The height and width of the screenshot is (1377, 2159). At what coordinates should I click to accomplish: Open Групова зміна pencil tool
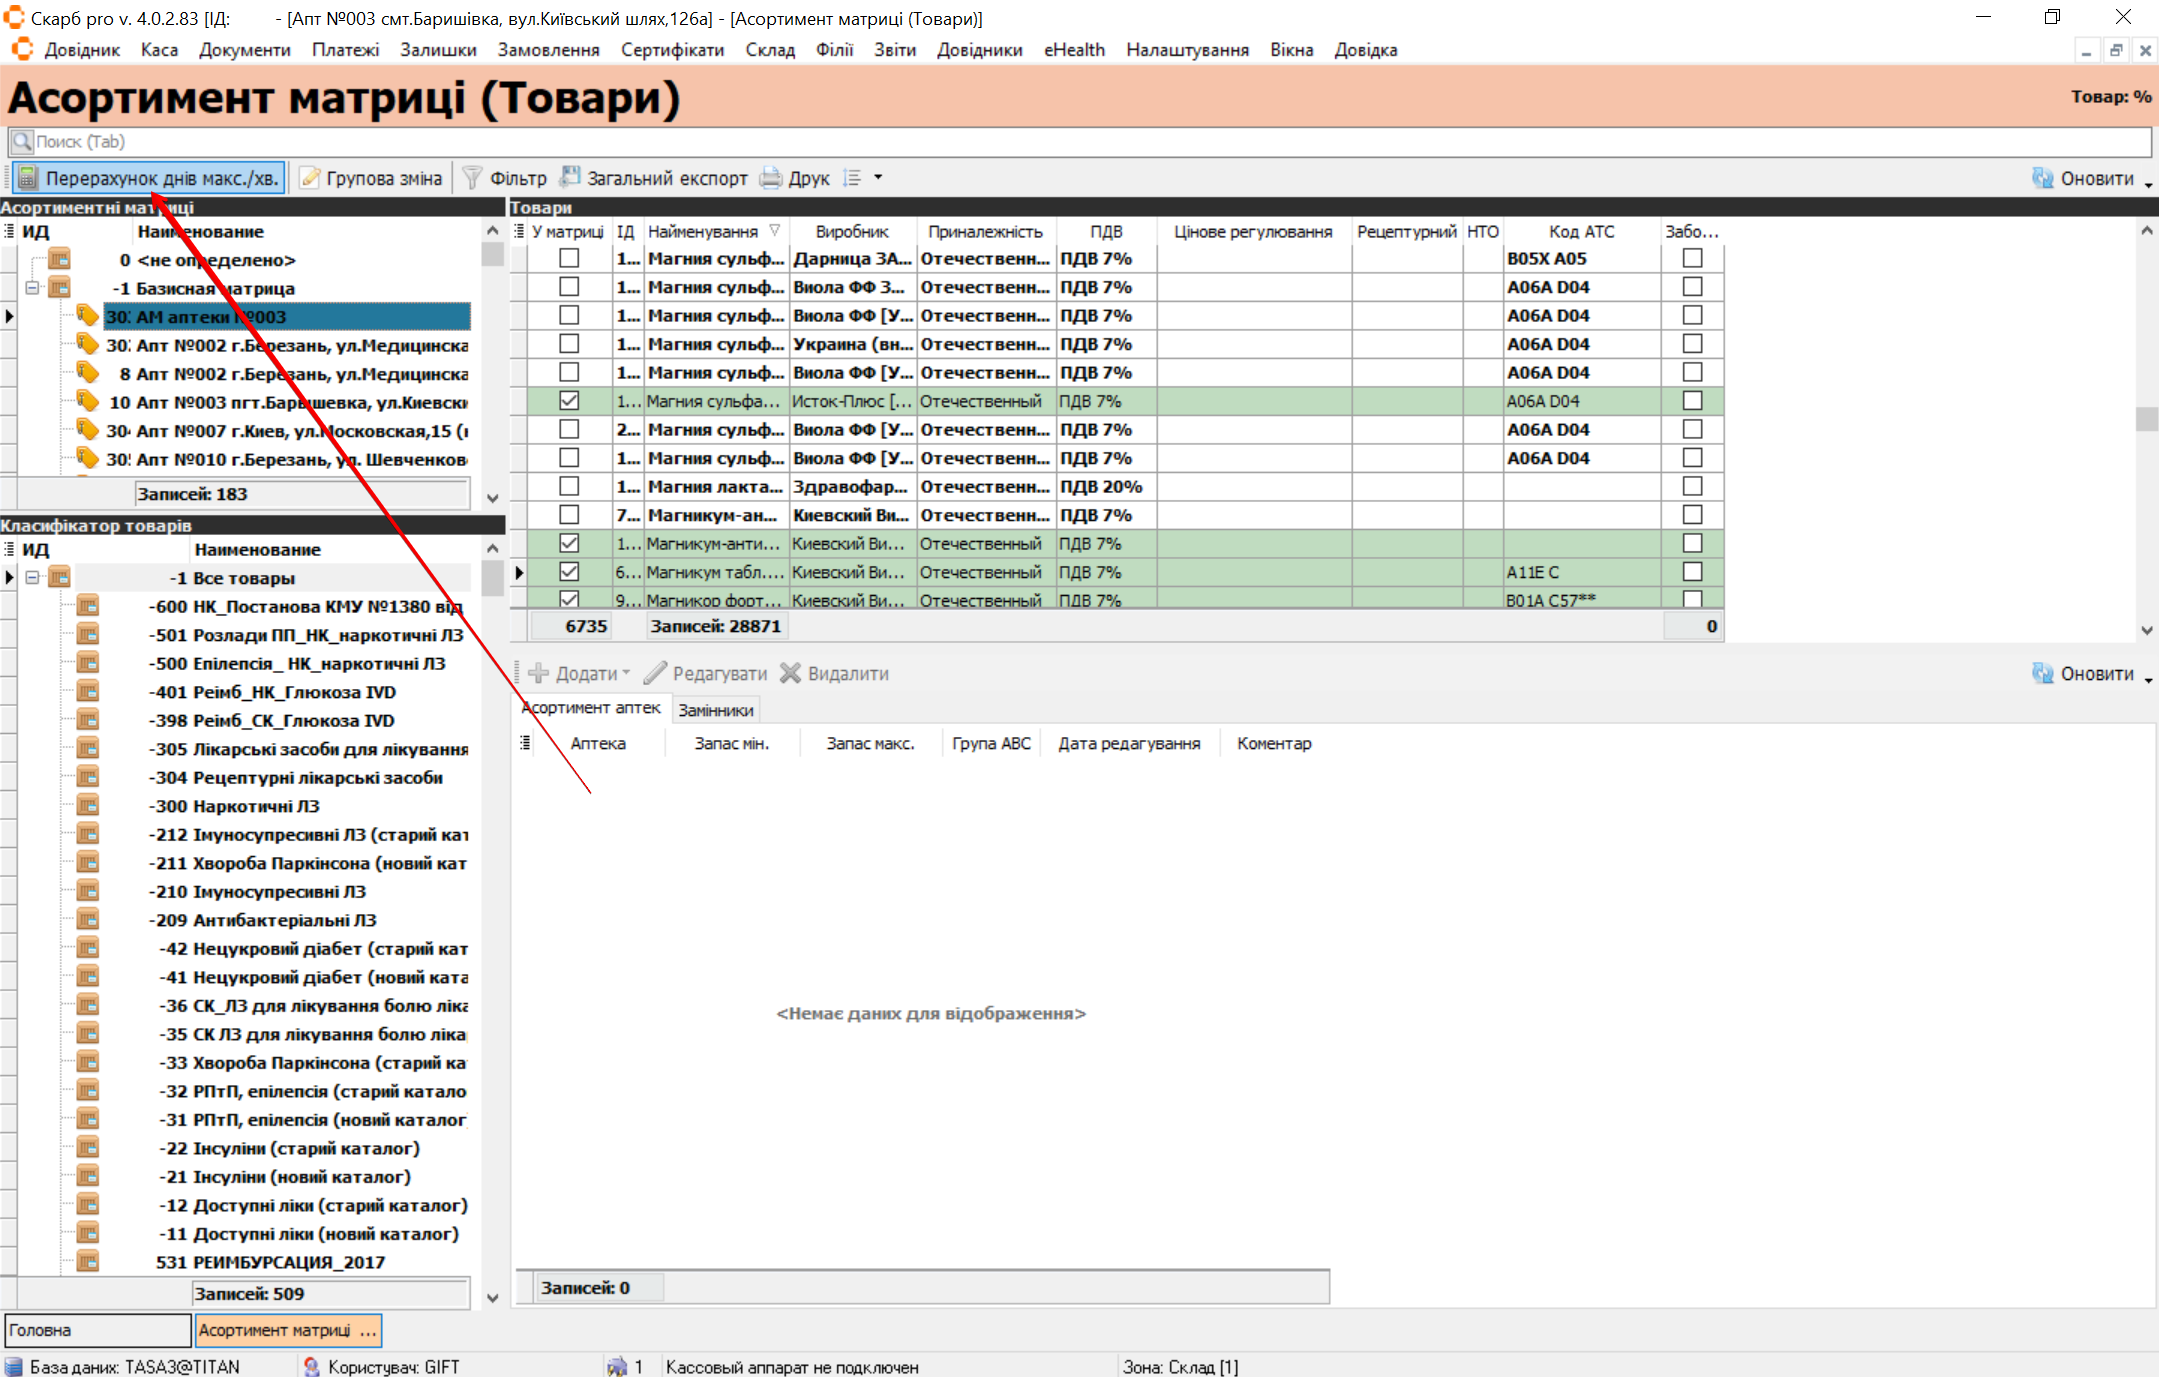[311, 179]
